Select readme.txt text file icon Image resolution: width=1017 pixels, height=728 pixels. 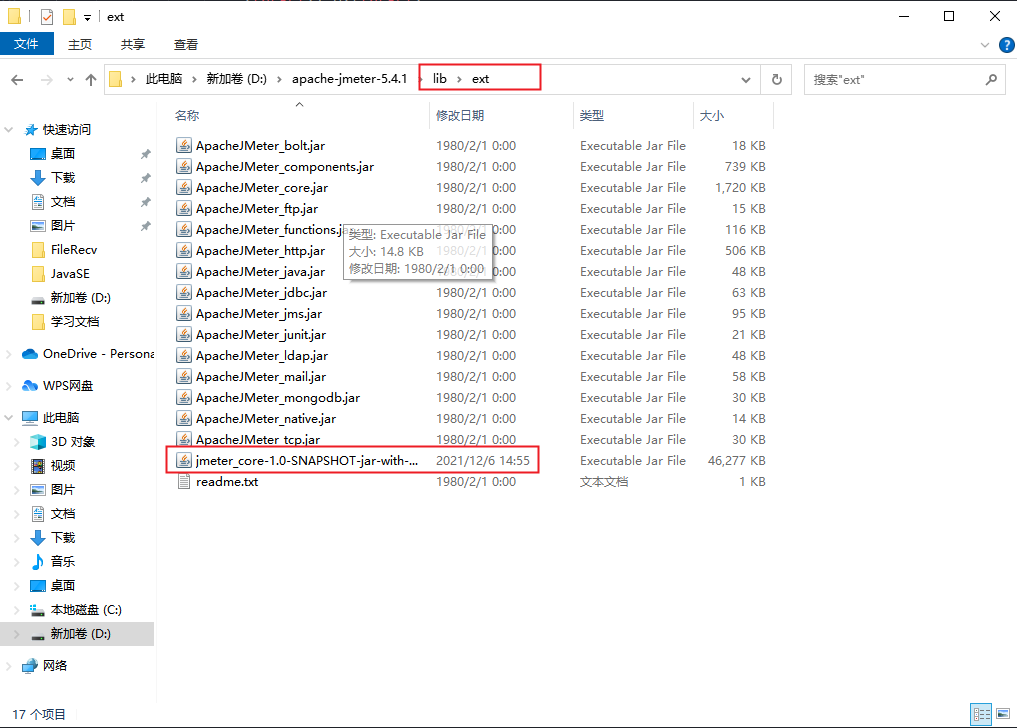coord(184,481)
